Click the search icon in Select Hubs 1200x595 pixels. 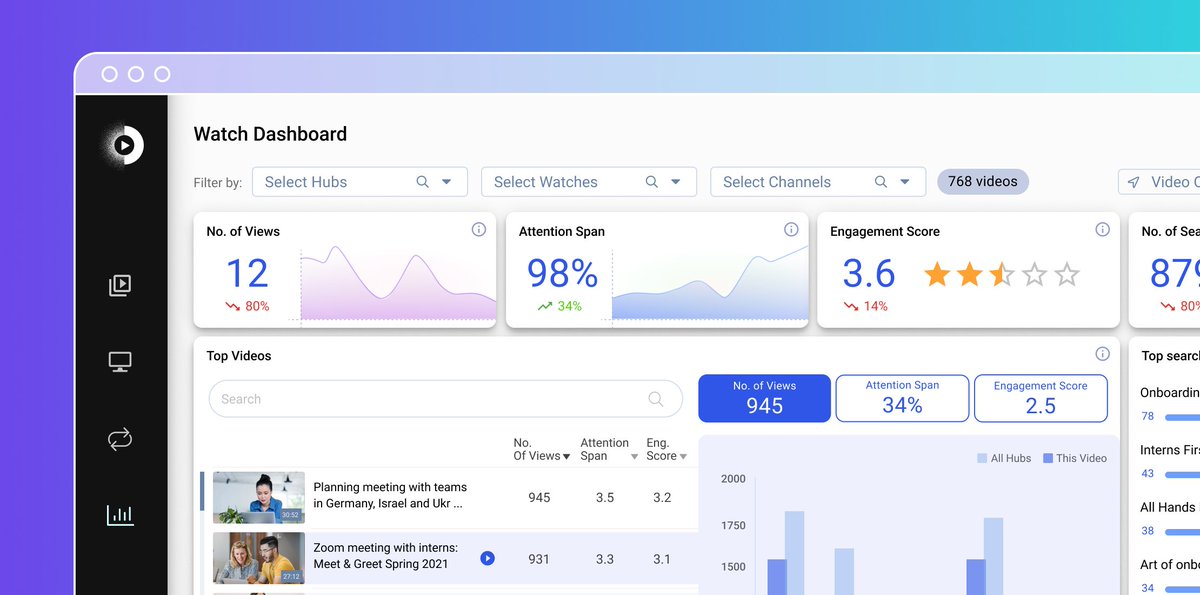[423, 182]
